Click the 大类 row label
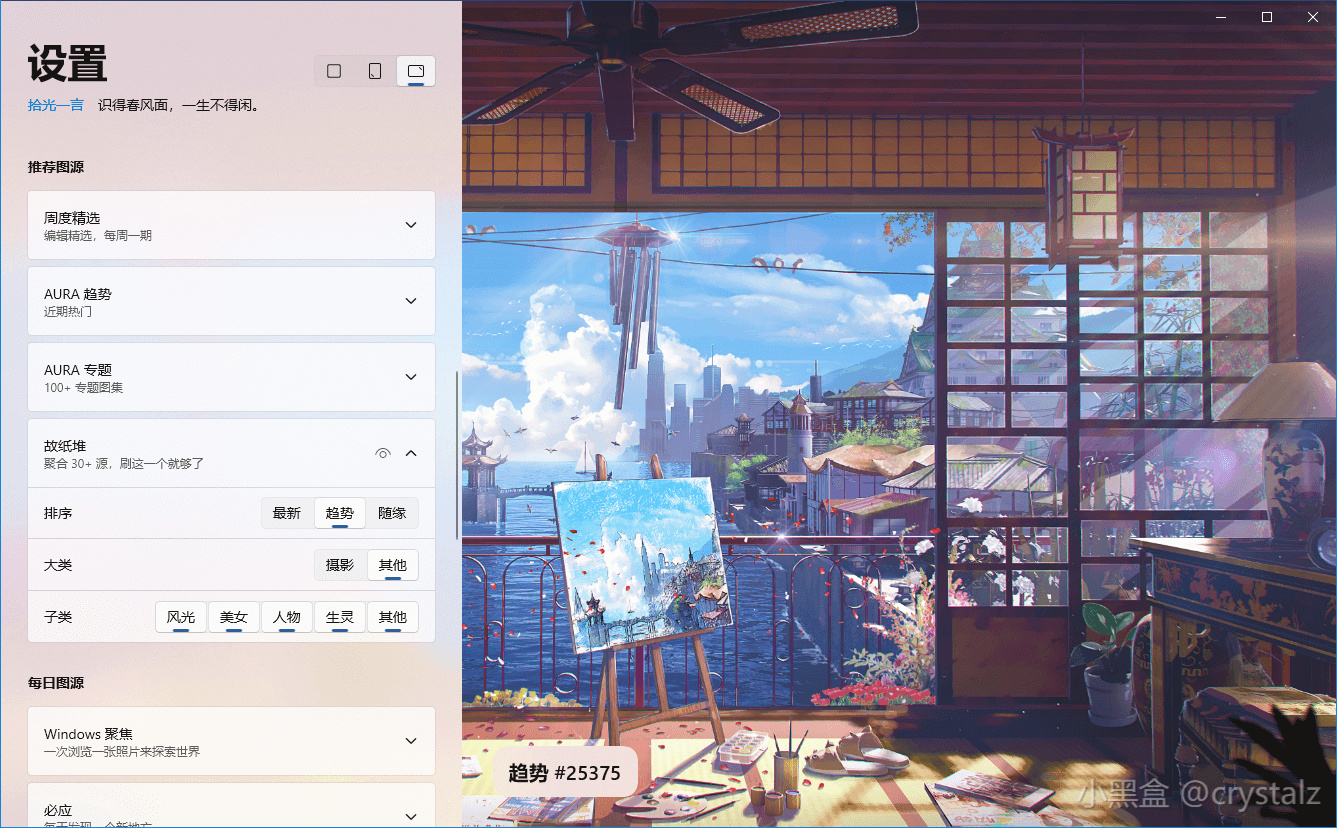This screenshot has width=1337, height=828. pyautogui.click(x=58, y=565)
